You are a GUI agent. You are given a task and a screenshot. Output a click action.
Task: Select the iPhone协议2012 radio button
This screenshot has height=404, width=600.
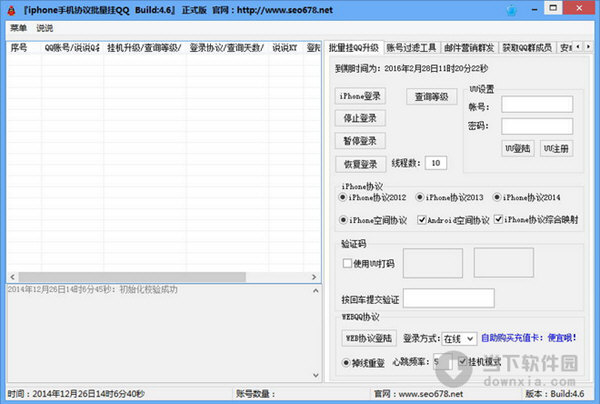(373, 197)
